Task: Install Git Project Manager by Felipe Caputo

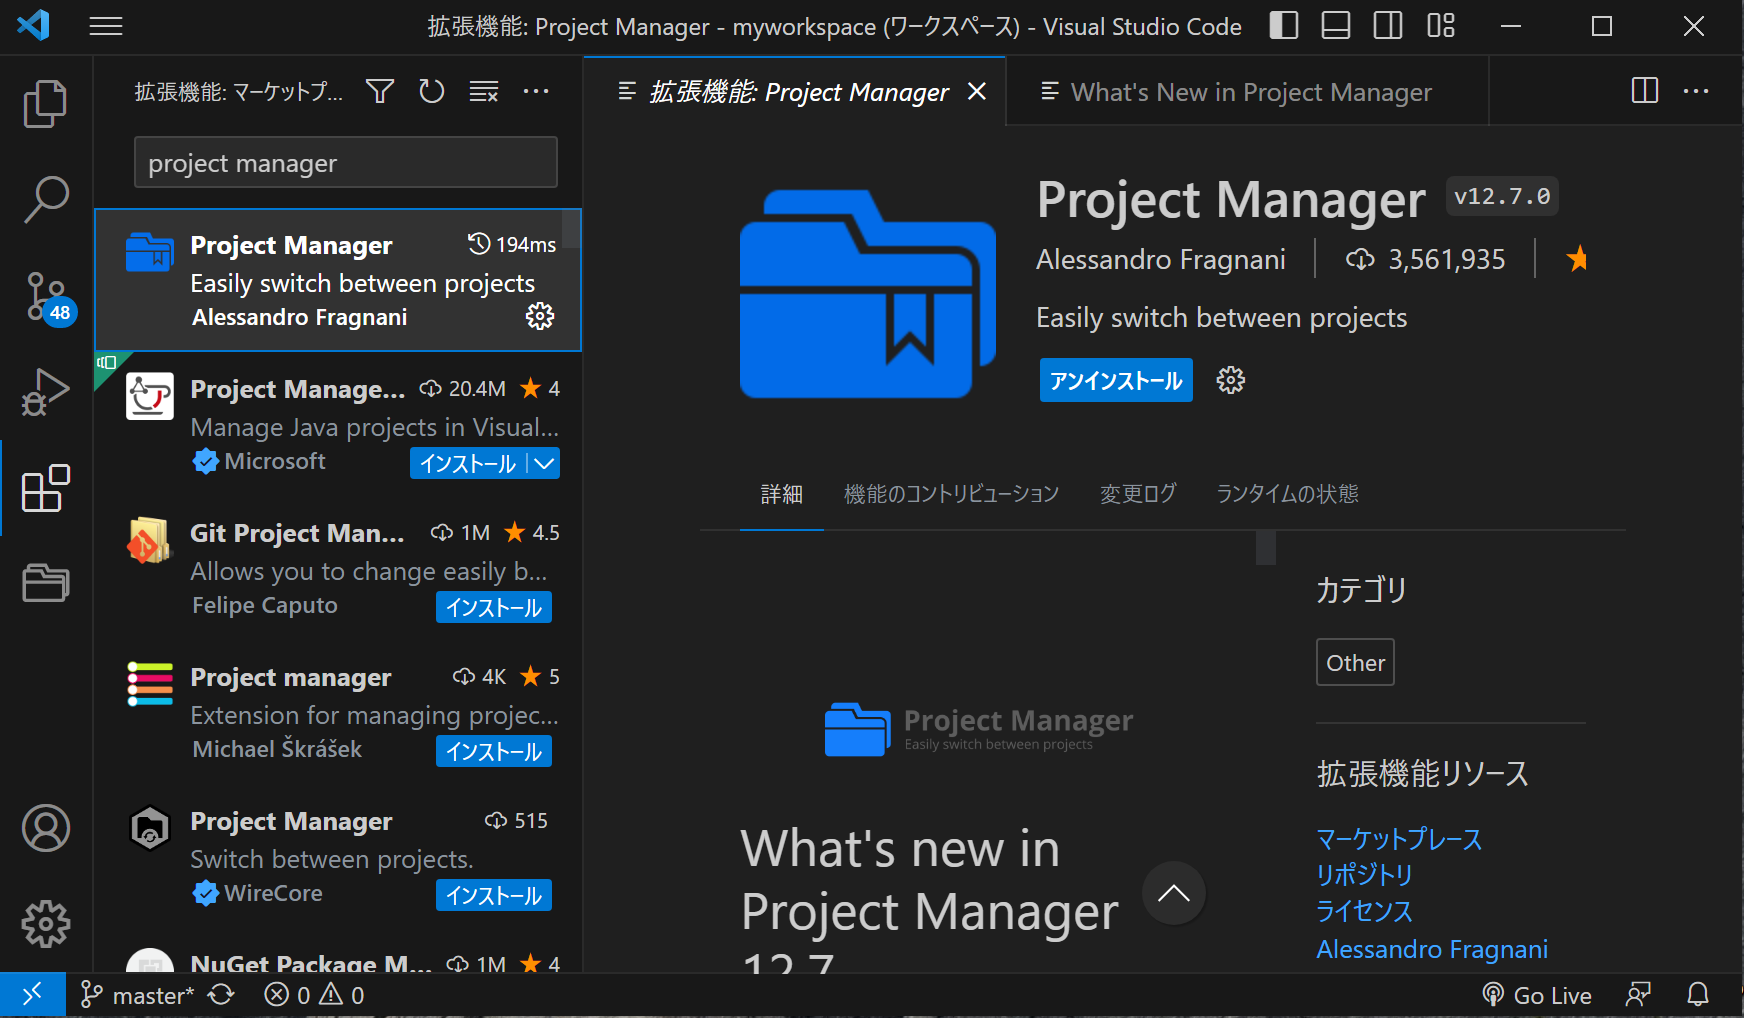Action: click(494, 607)
